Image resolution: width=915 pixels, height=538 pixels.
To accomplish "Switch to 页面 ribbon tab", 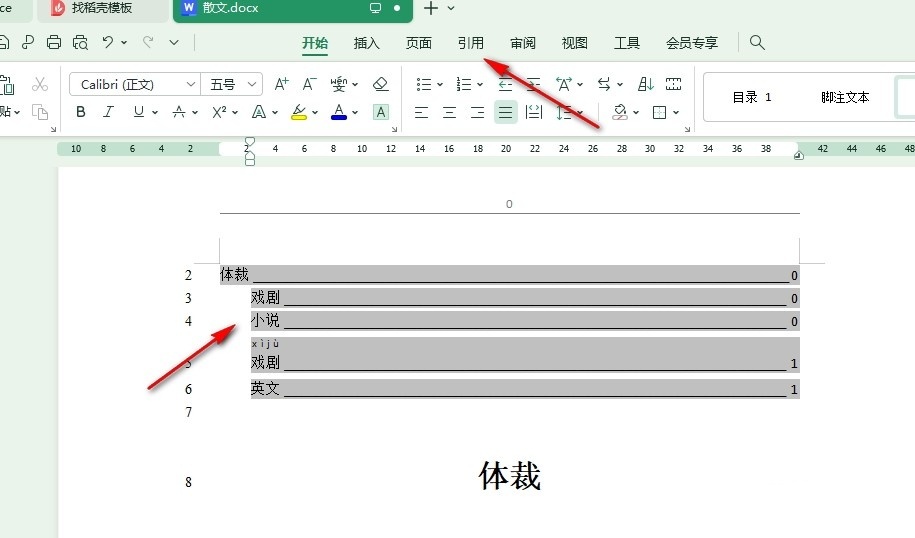I will click(x=418, y=43).
